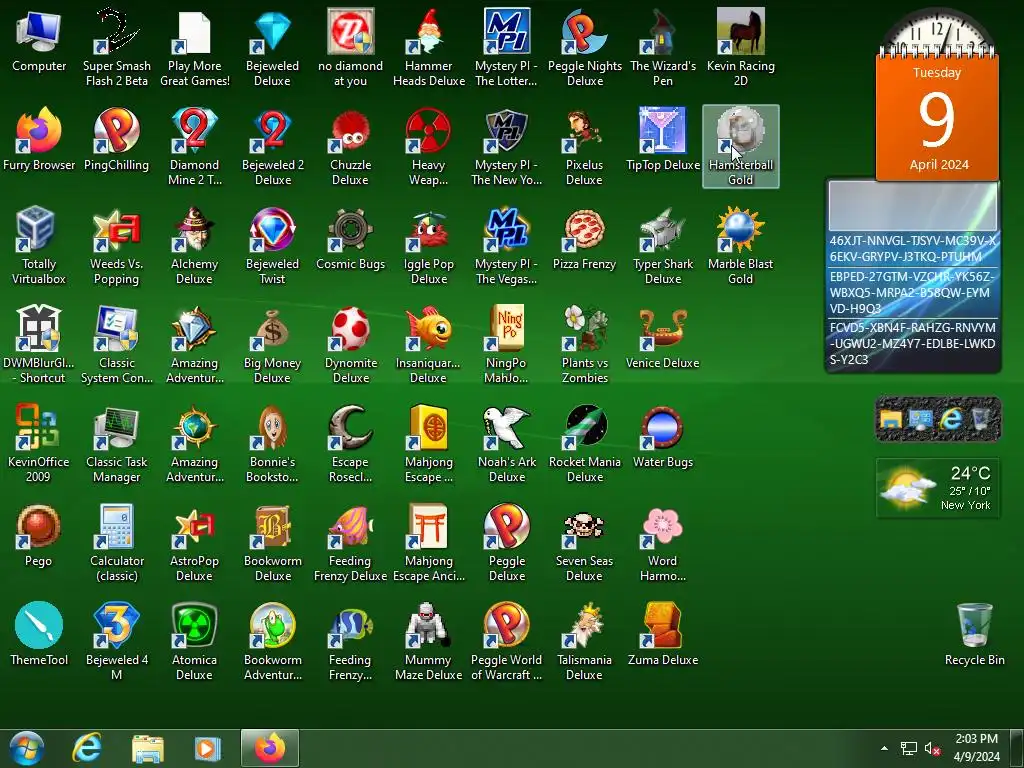This screenshot has height=768, width=1024.
Task: Click the Windows Start orb
Action: coord(27,748)
